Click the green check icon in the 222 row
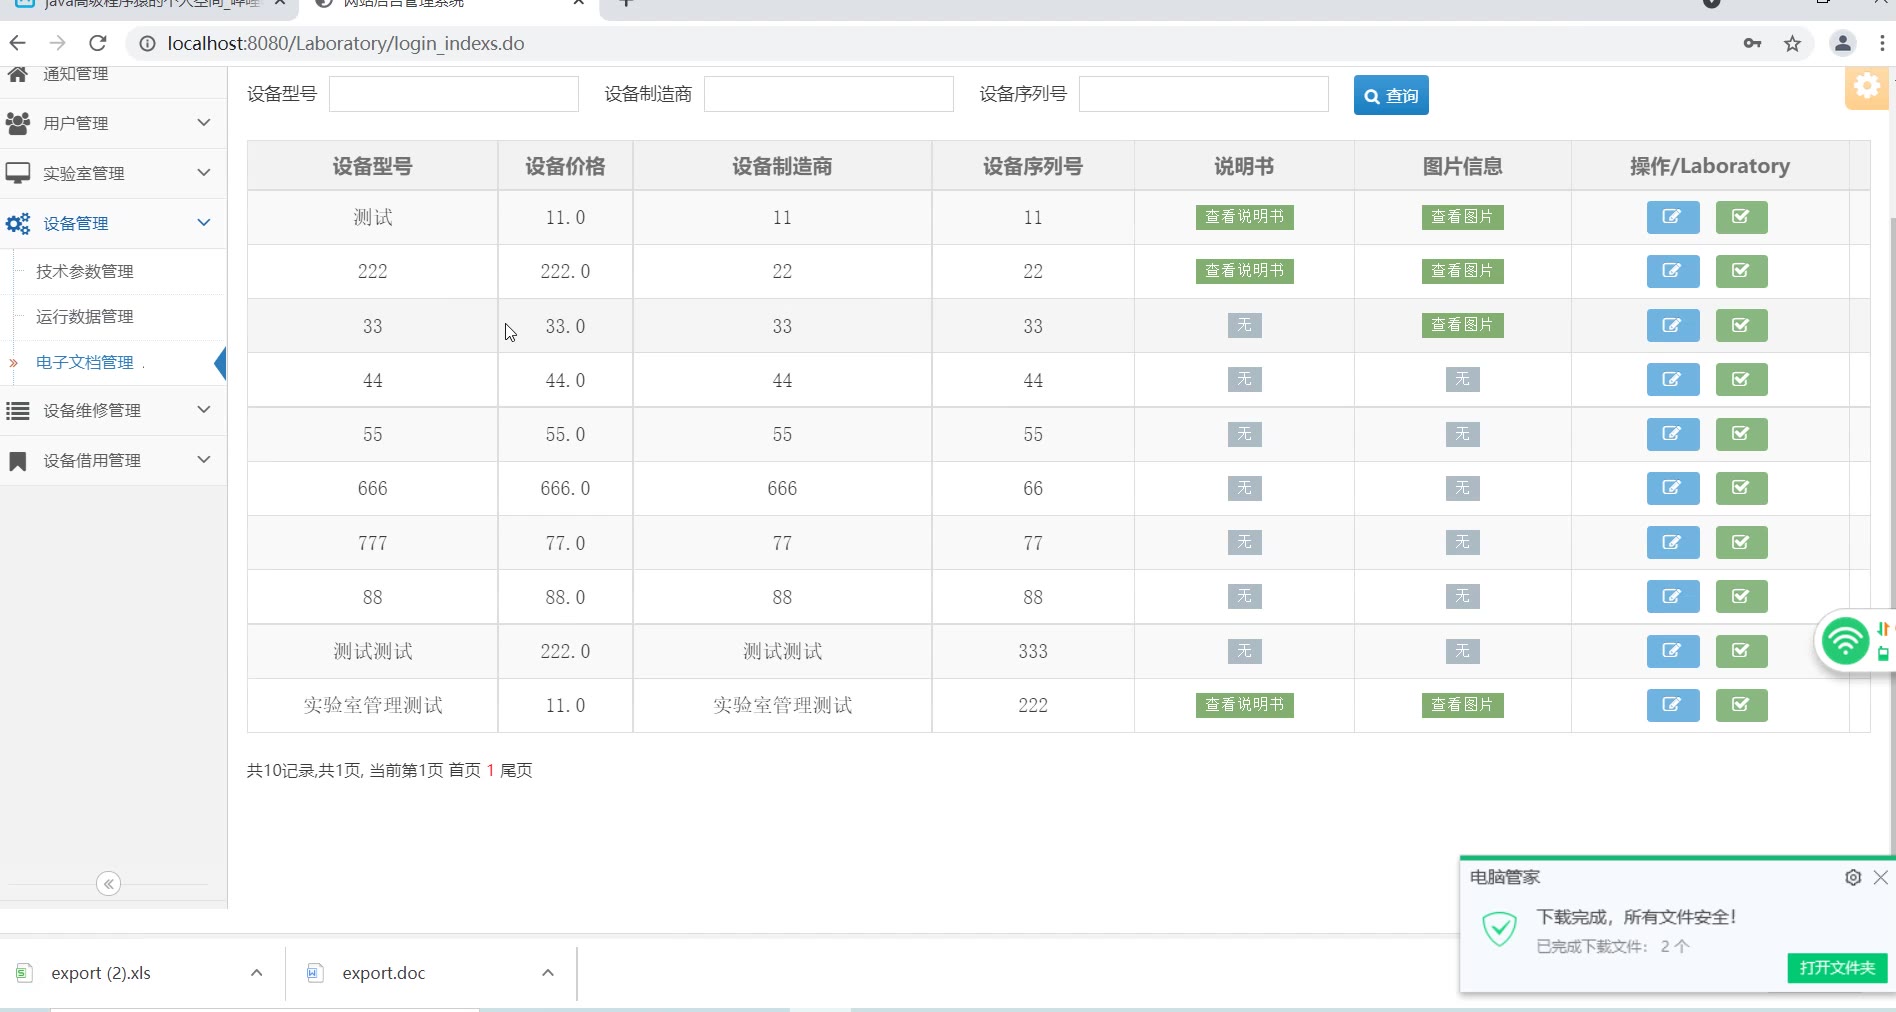The height and width of the screenshot is (1012, 1896). pyautogui.click(x=1741, y=271)
